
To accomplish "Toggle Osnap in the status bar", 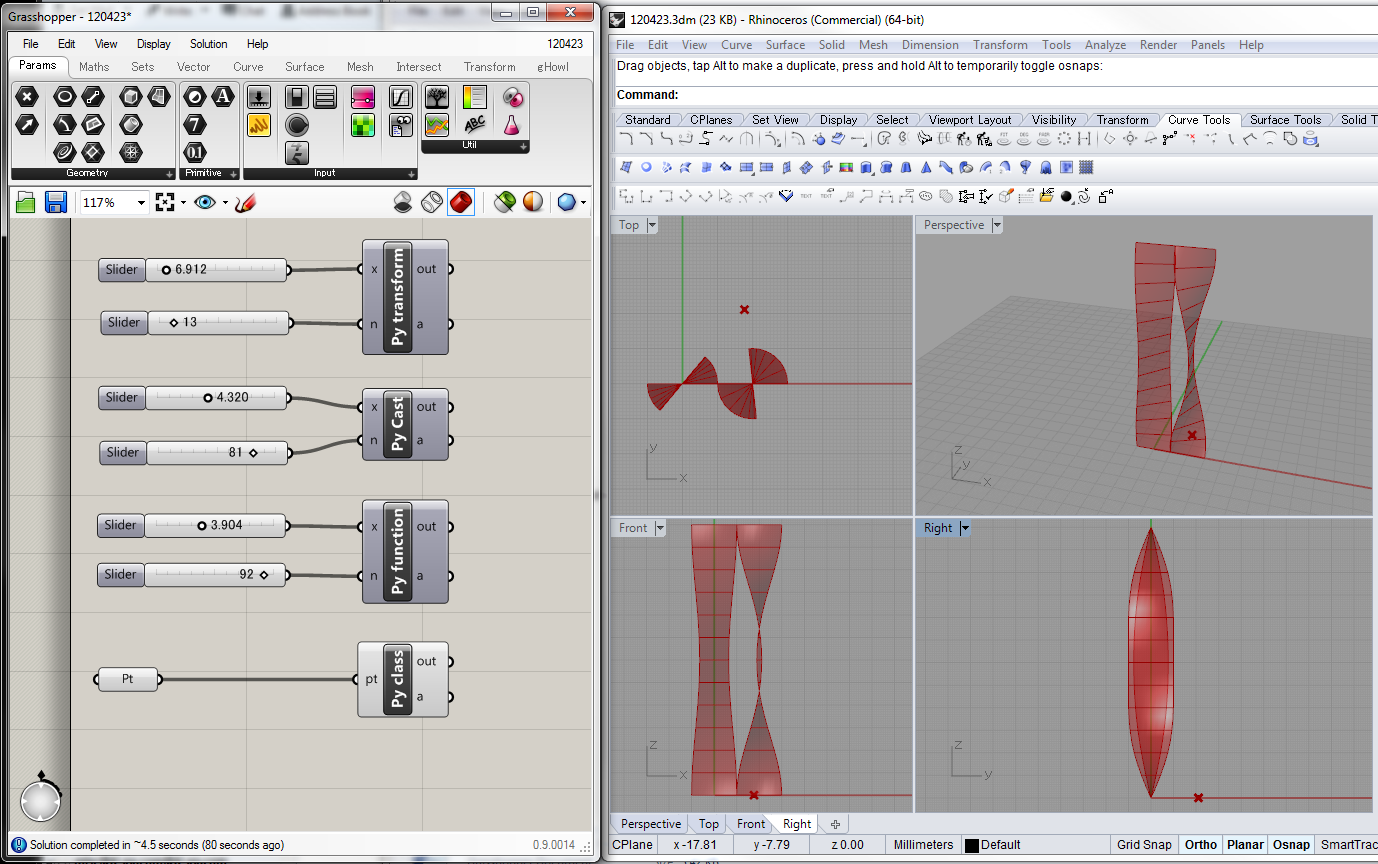I will click(x=1291, y=845).
